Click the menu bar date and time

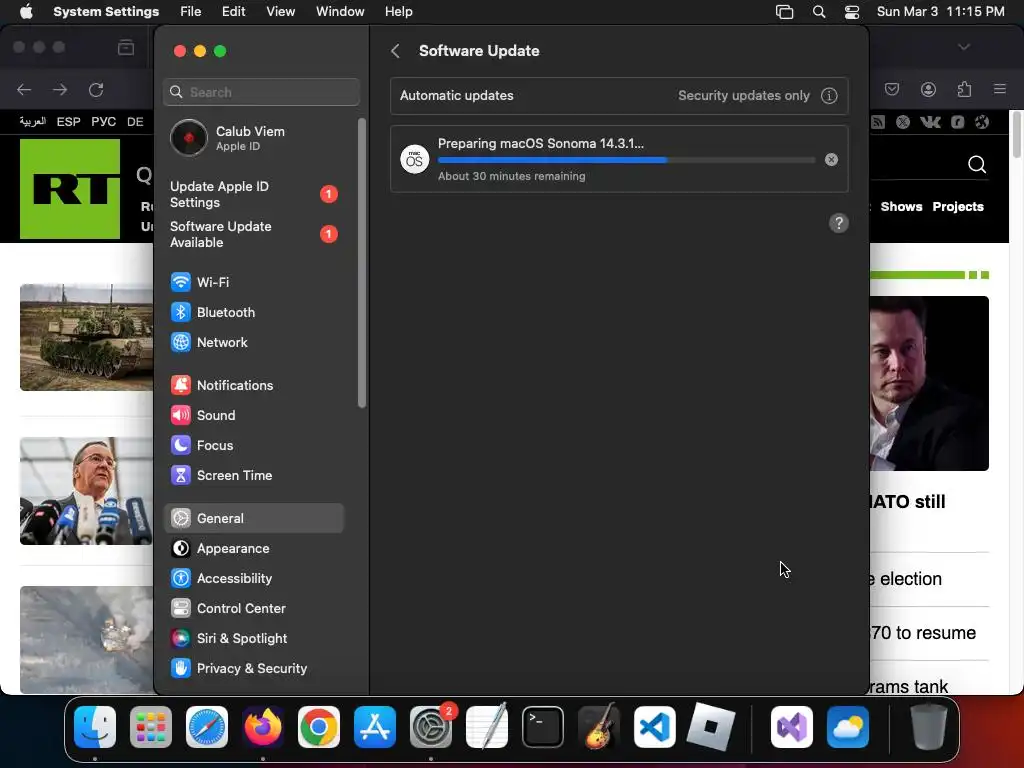point(940,12)
